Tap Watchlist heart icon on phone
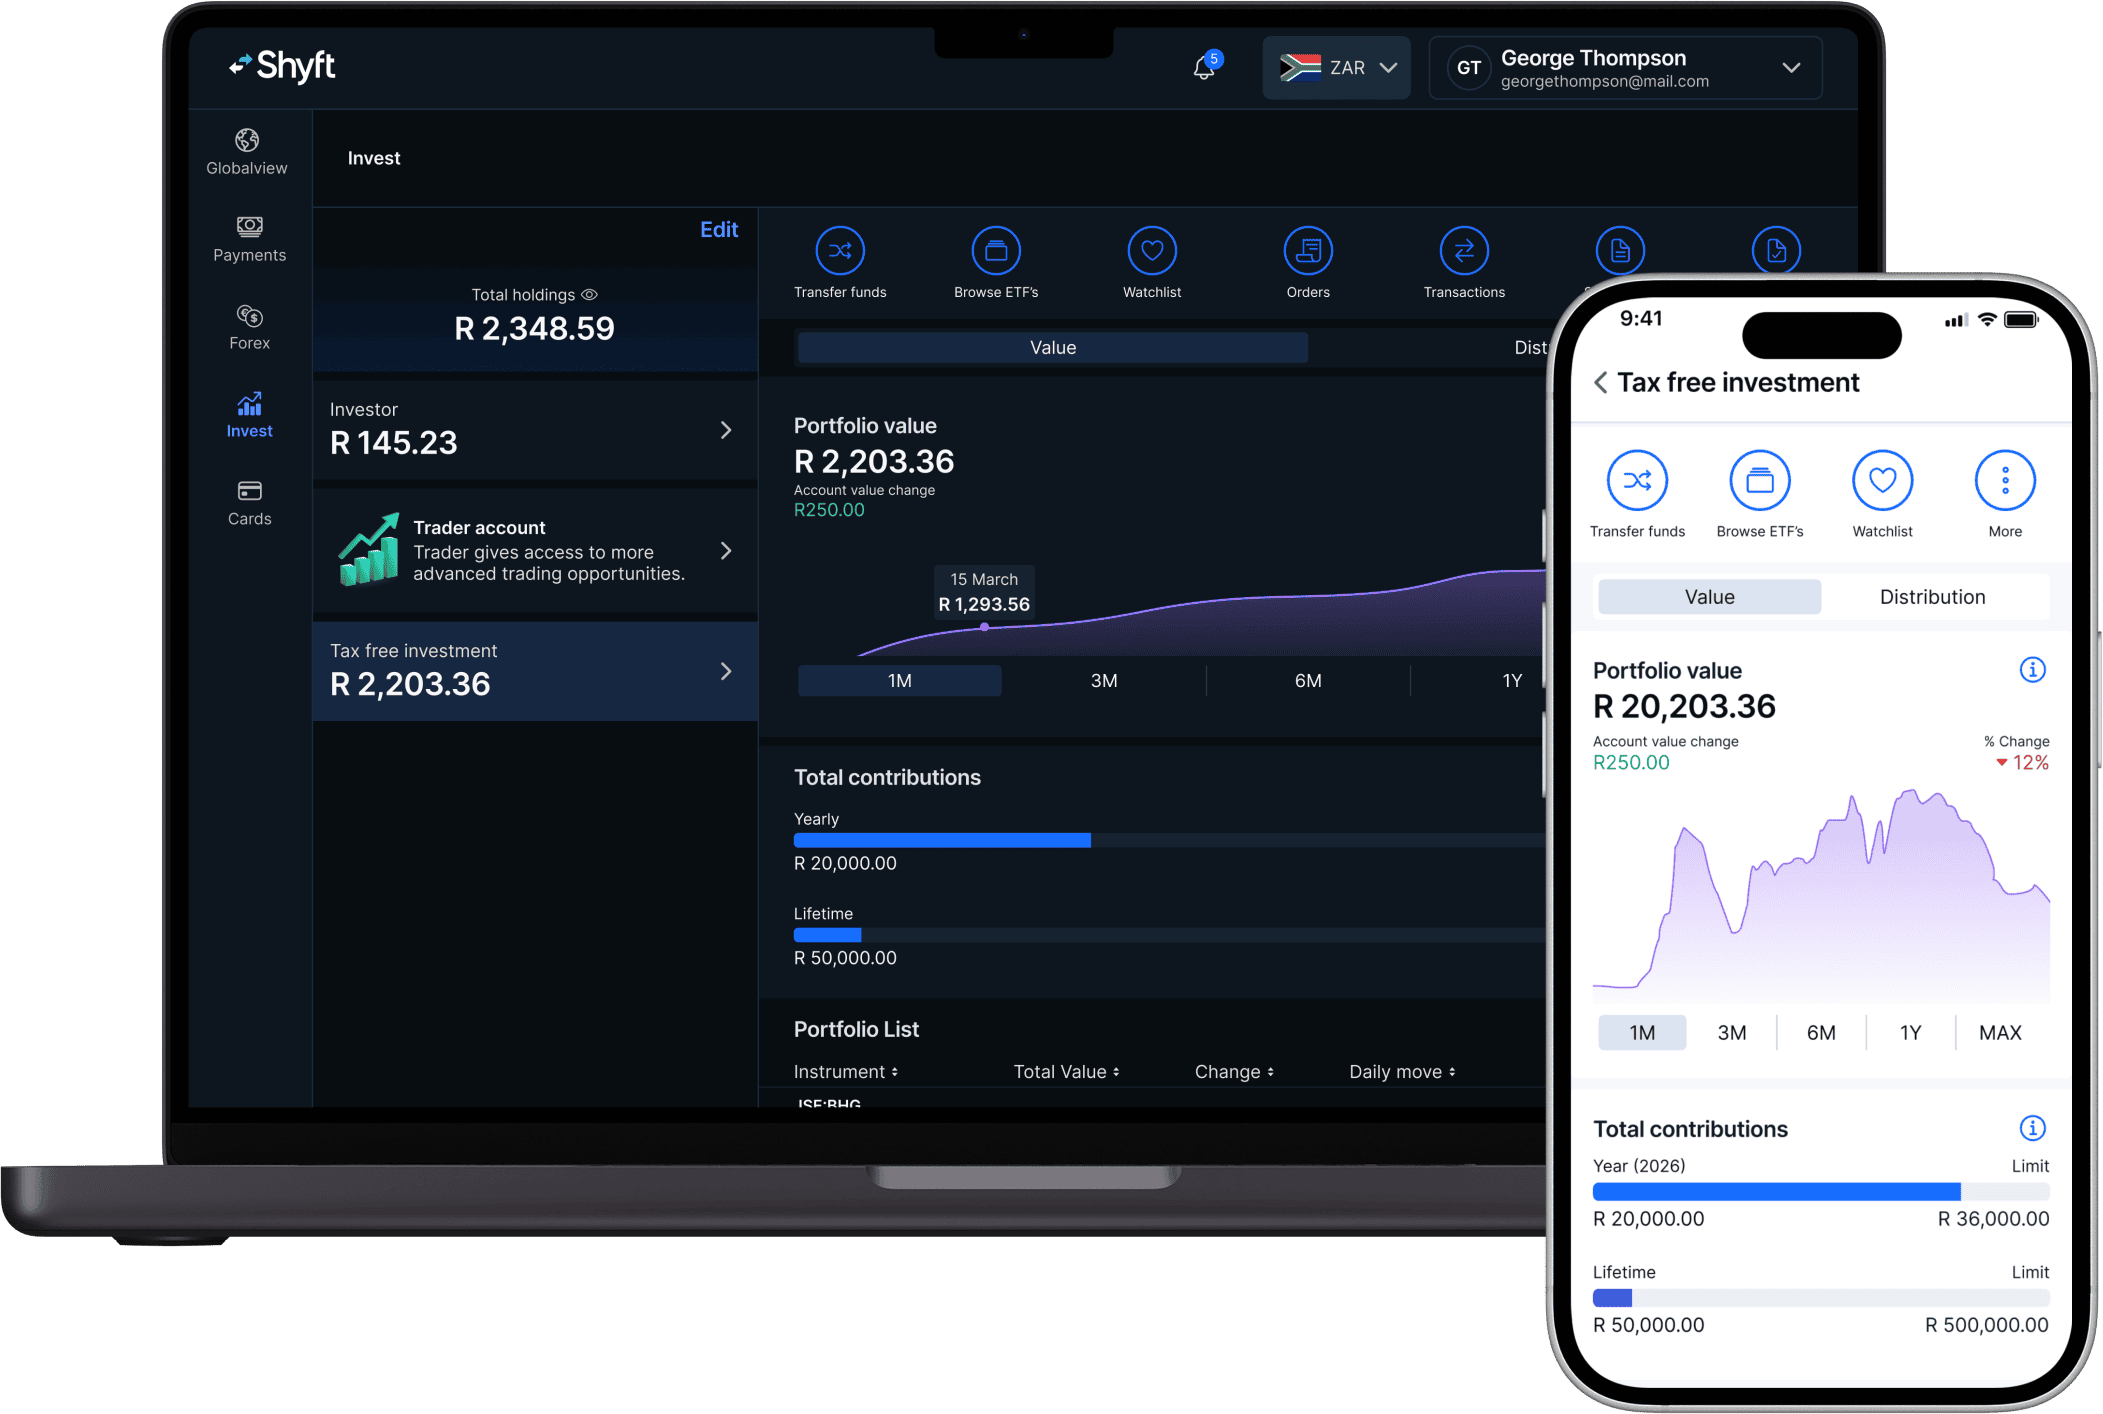 tap(1882, 481)
